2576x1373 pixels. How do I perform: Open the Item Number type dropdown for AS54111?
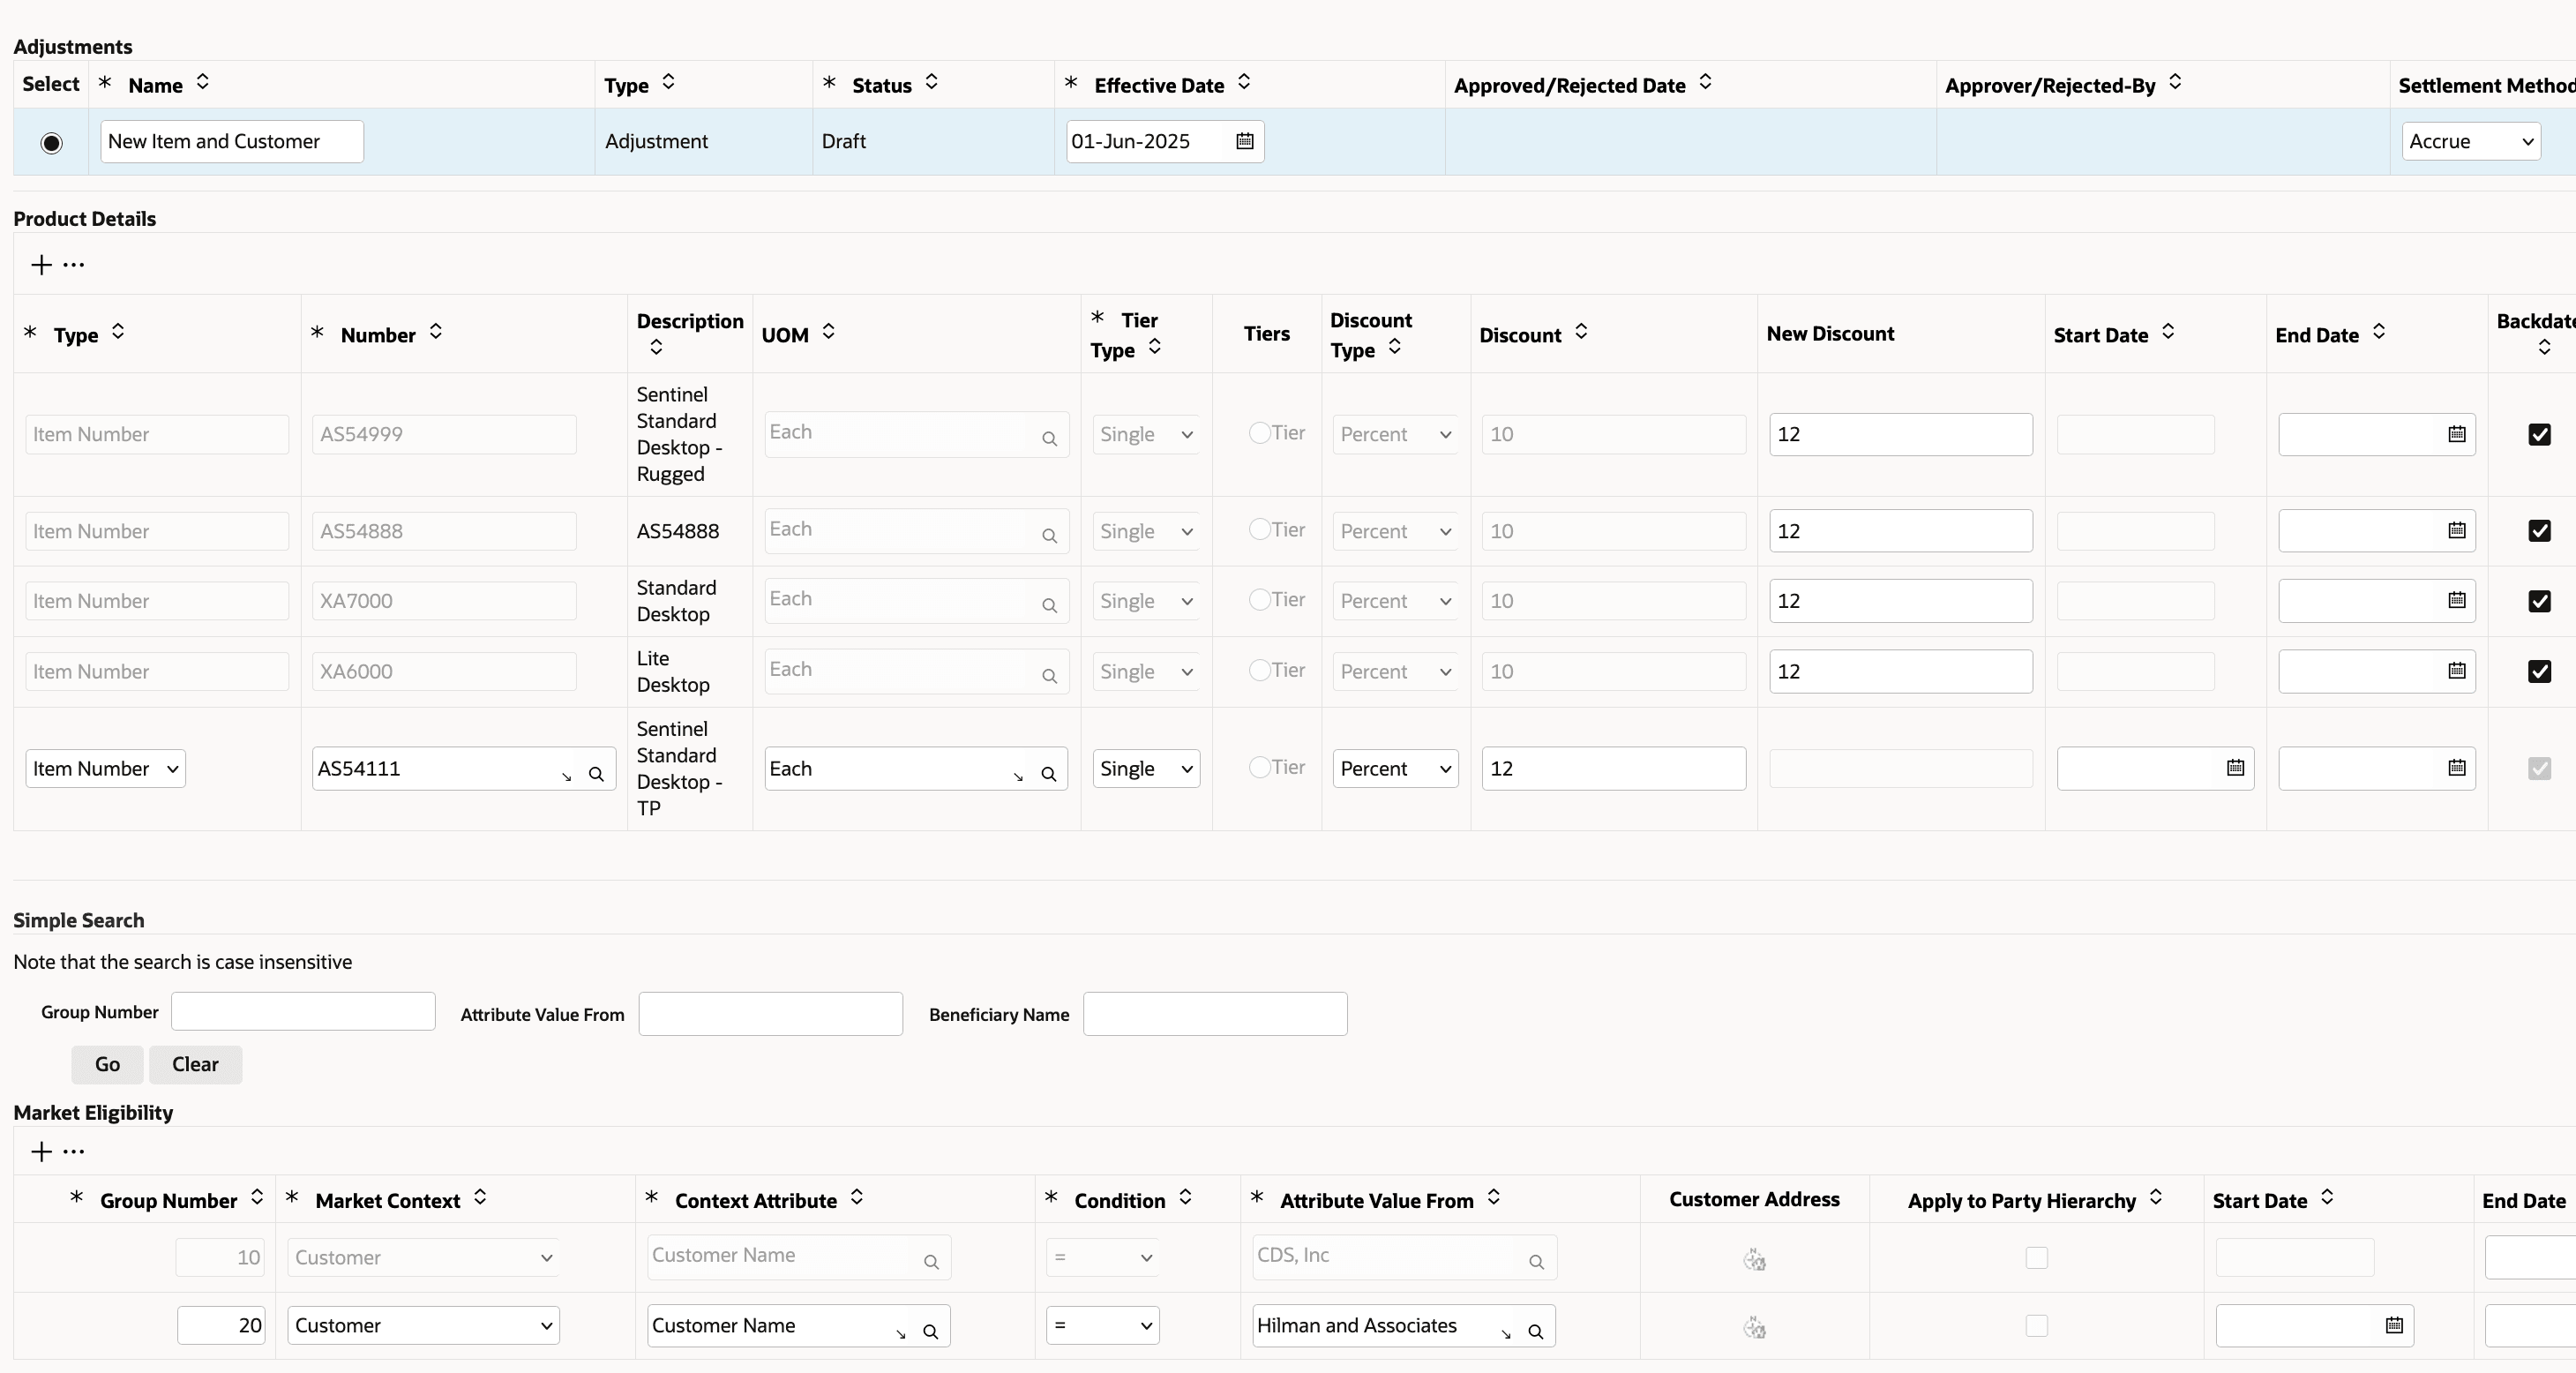pos(105,769)
